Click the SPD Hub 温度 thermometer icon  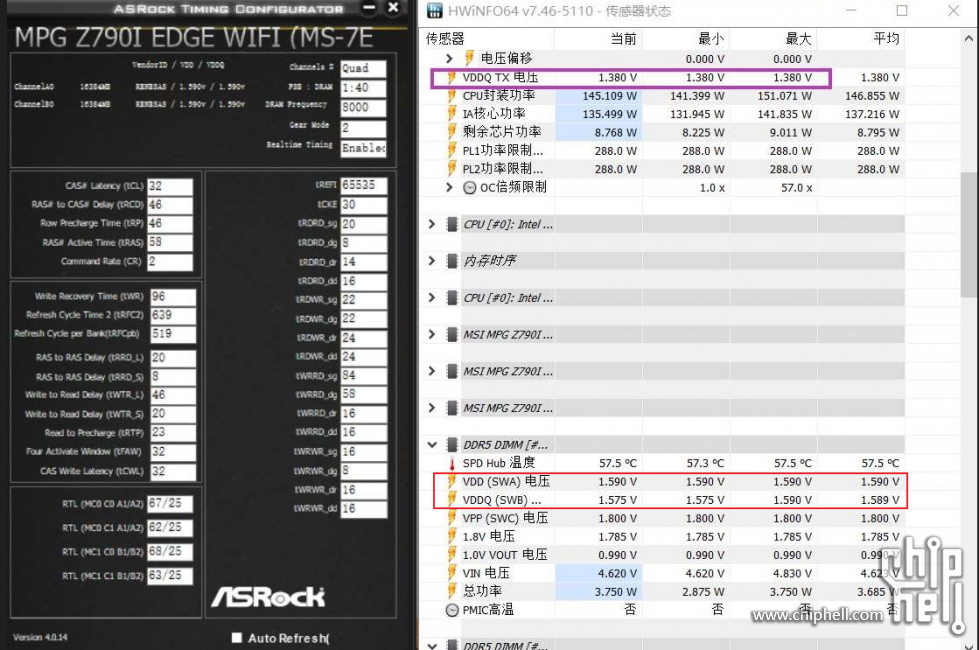(x=451, y=463)
